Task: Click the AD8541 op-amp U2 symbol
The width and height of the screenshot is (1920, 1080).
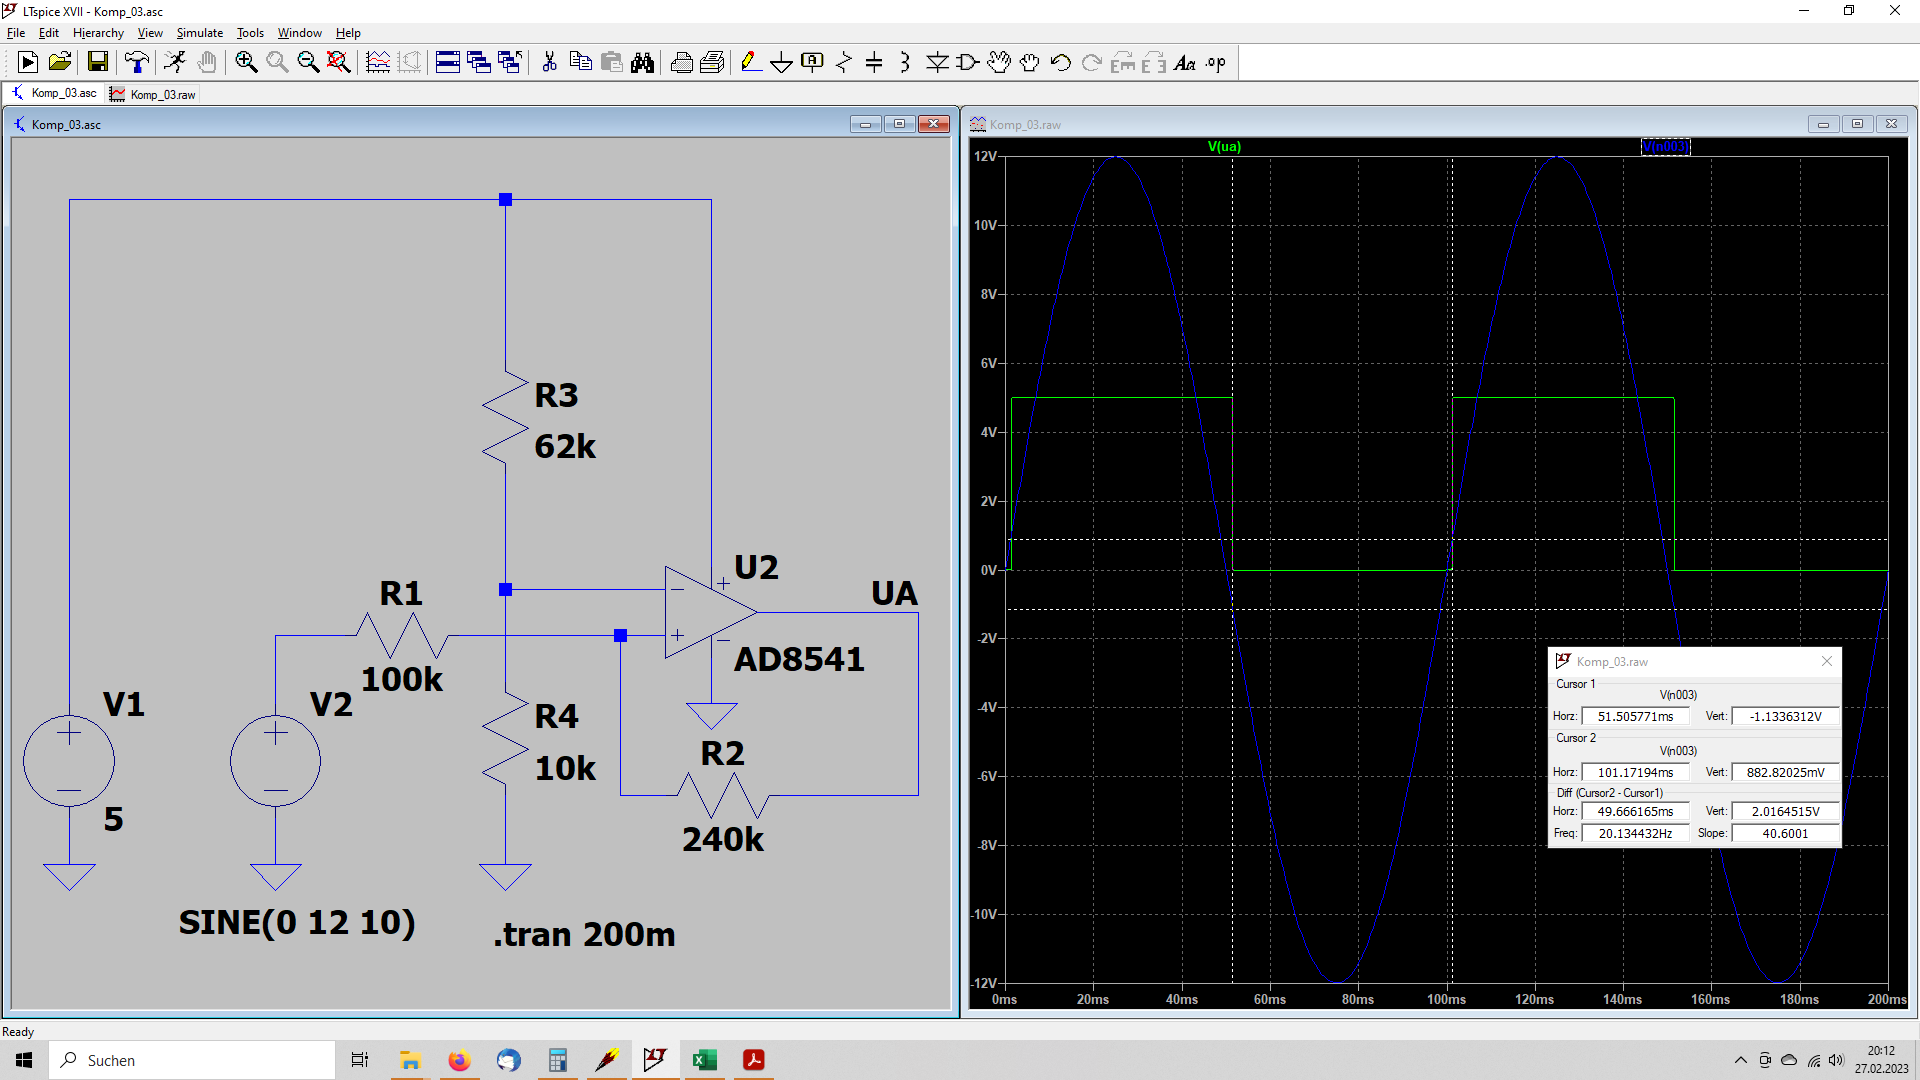Action: tap(710, 612)
